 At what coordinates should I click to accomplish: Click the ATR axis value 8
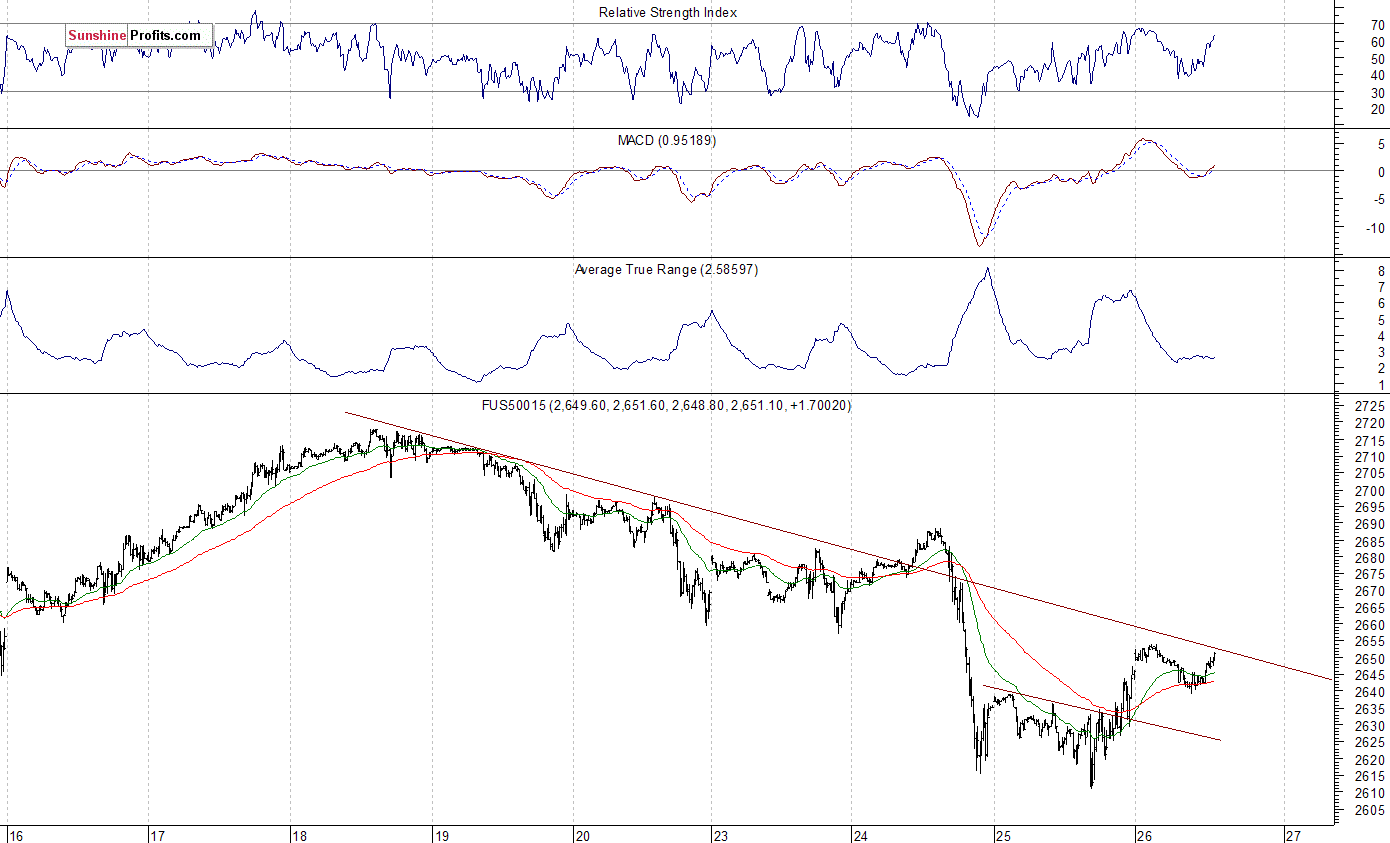(x=1381, y=270)
